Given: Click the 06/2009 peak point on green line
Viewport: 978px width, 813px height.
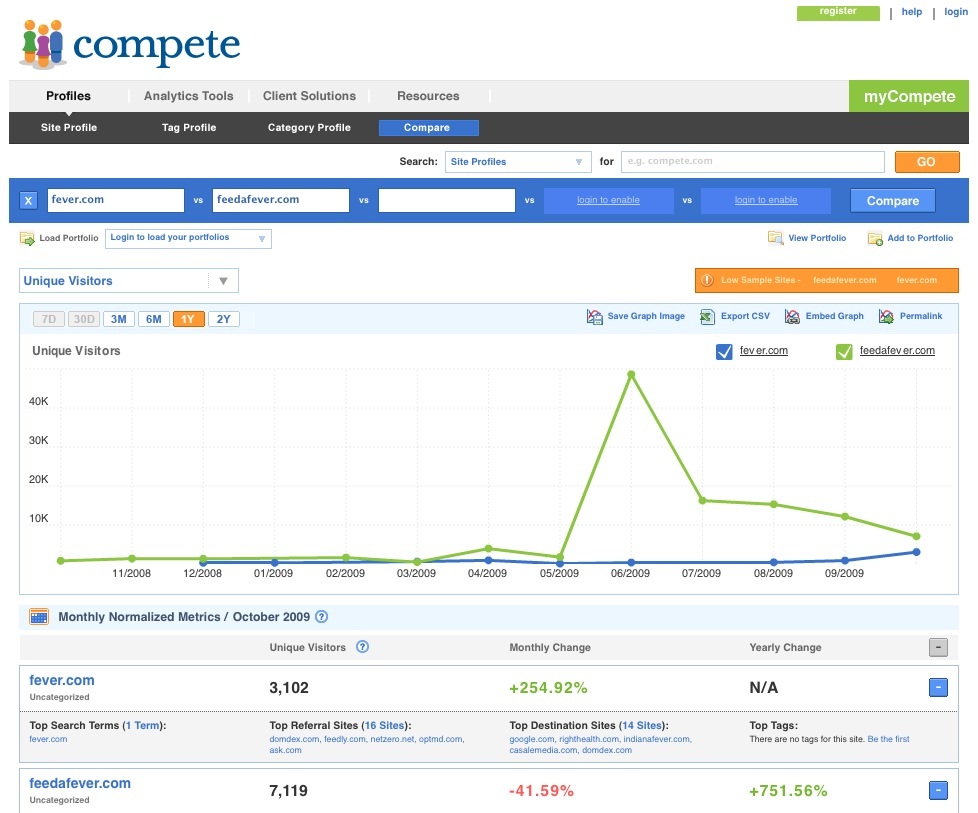Looking at the screenshot, I should pos(631,374).
